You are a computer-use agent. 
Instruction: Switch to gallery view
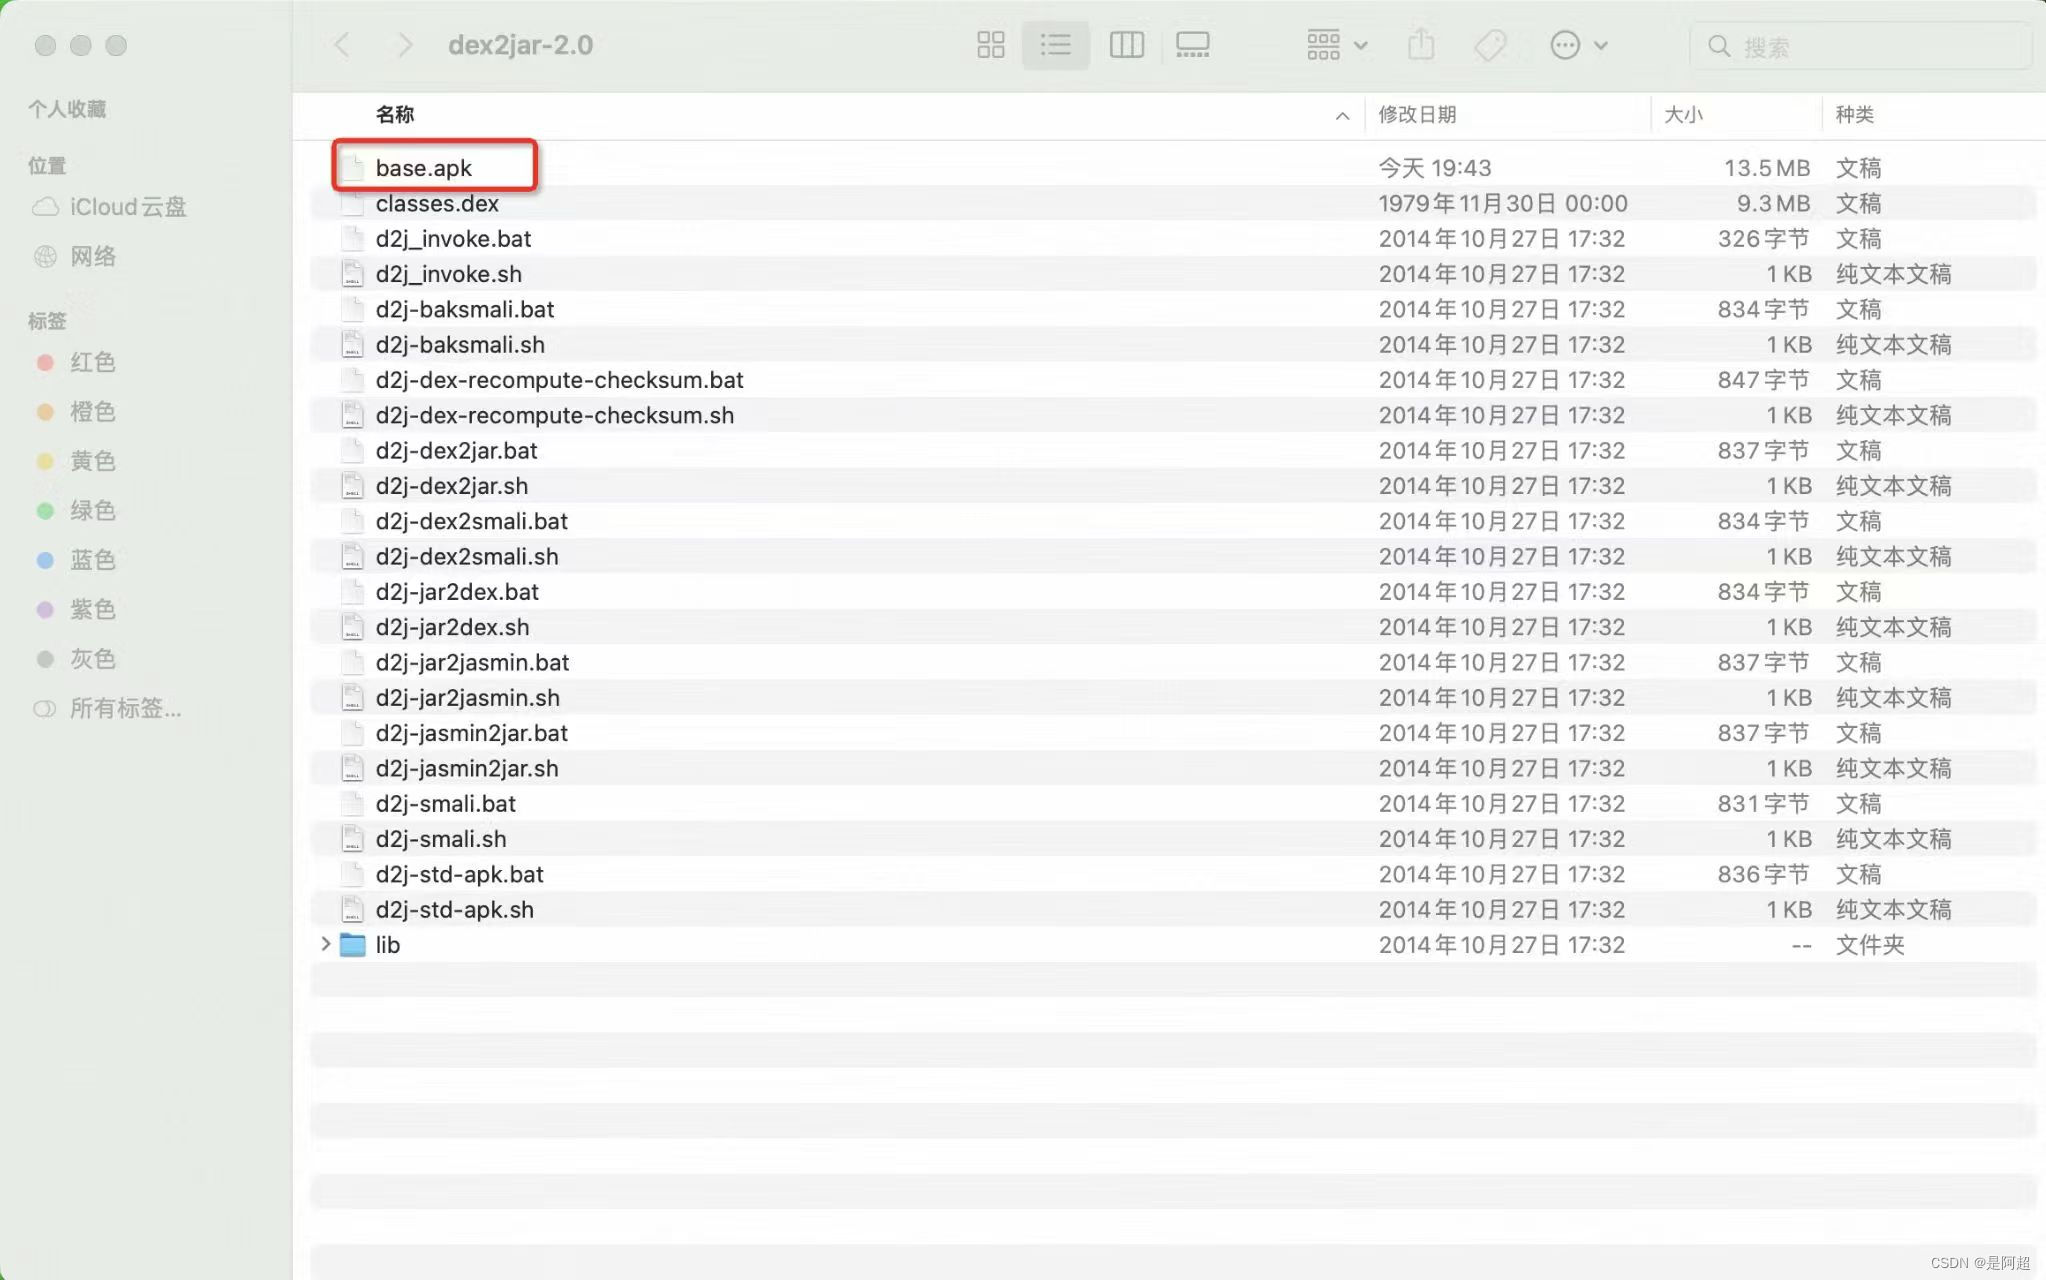point(1192,45)
